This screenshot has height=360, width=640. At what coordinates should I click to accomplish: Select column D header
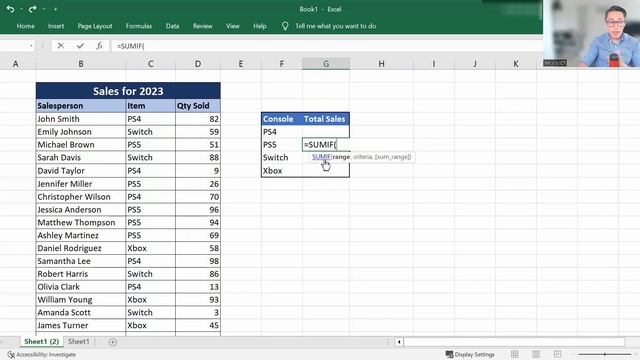[198, 64]
